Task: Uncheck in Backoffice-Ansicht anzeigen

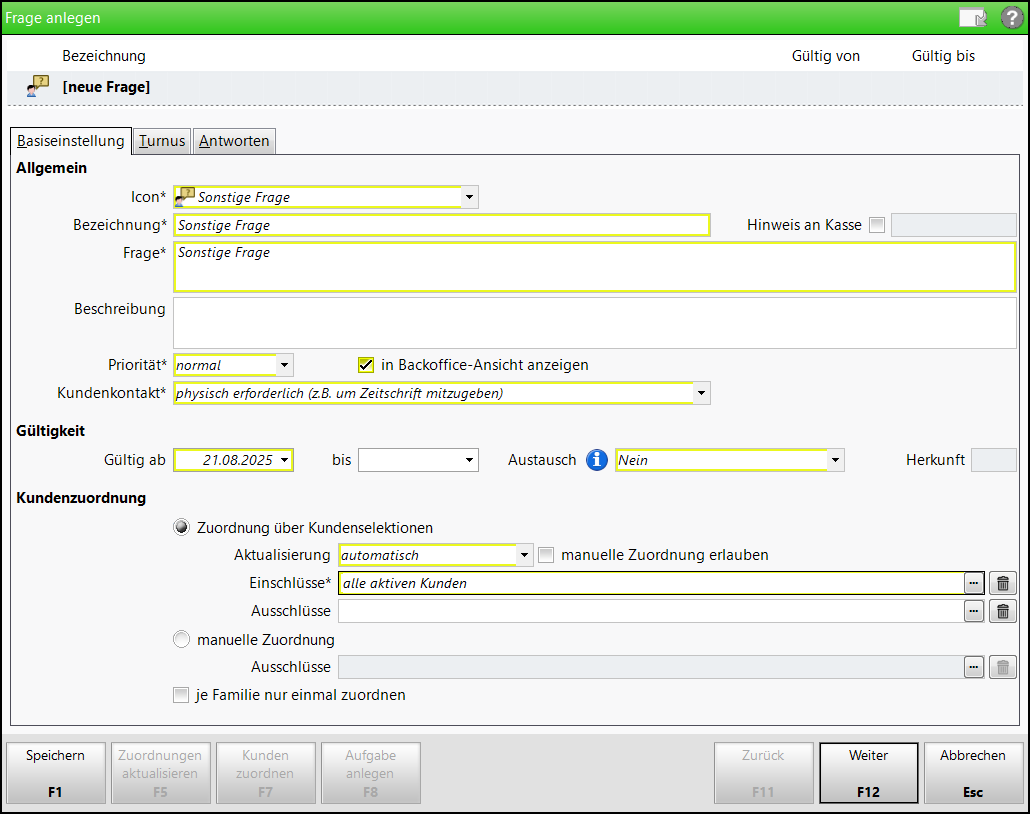Action: [366, 365]
